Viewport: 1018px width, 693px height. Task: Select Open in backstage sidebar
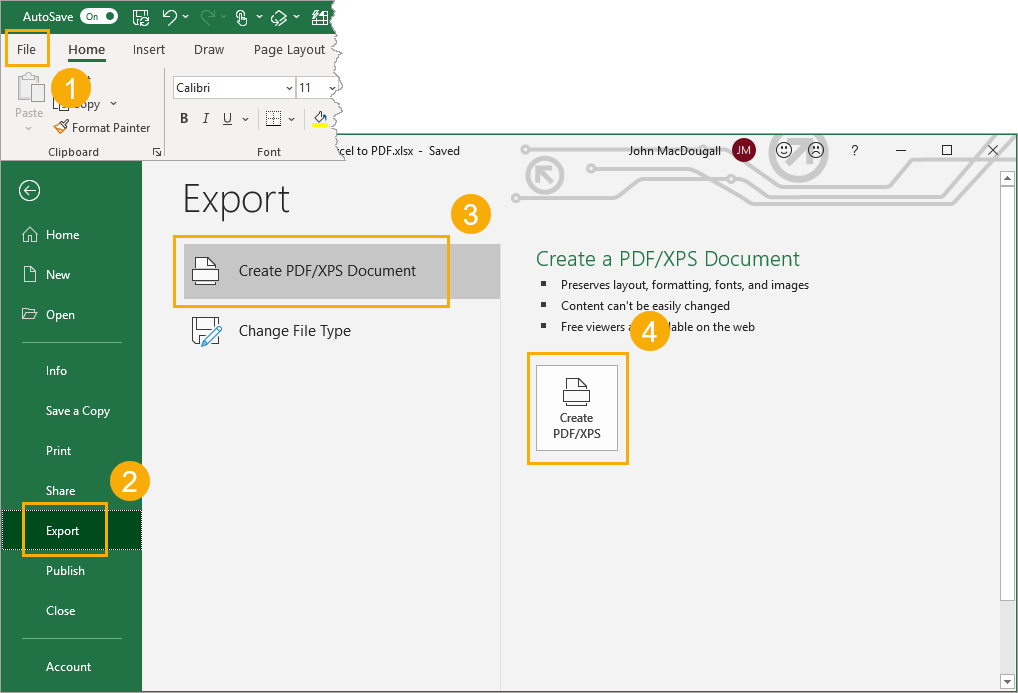pos(60,315)
